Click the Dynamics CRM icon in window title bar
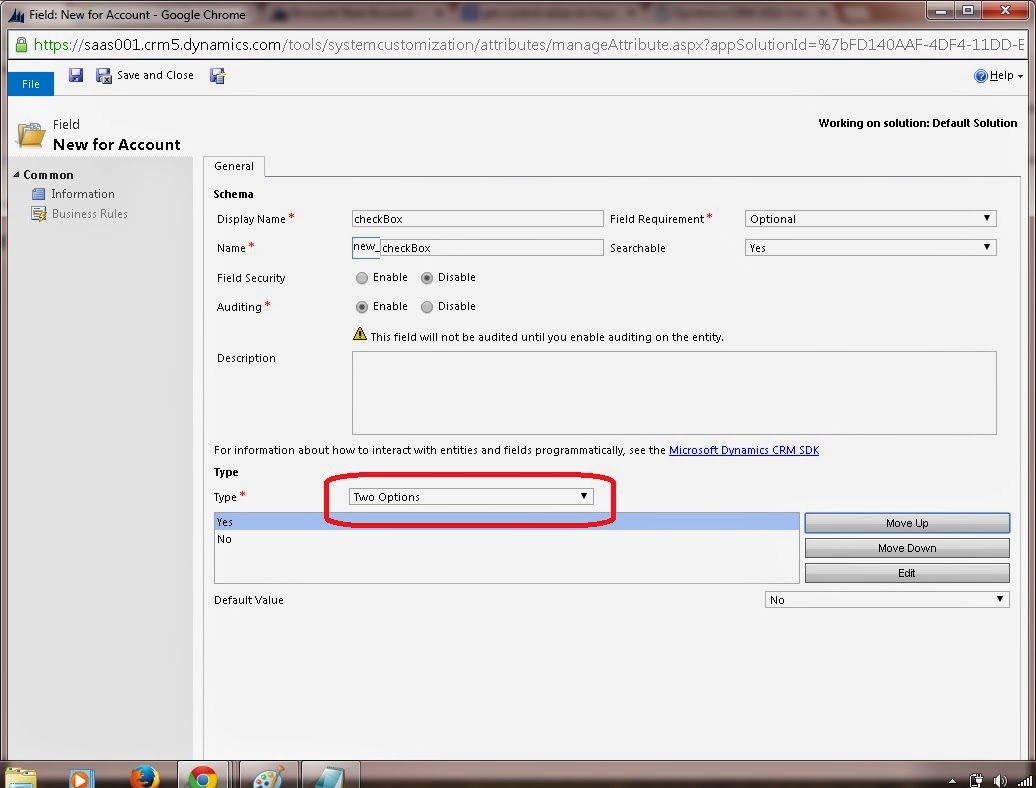This screenshot has width=1036, height=788. [16, 15]
